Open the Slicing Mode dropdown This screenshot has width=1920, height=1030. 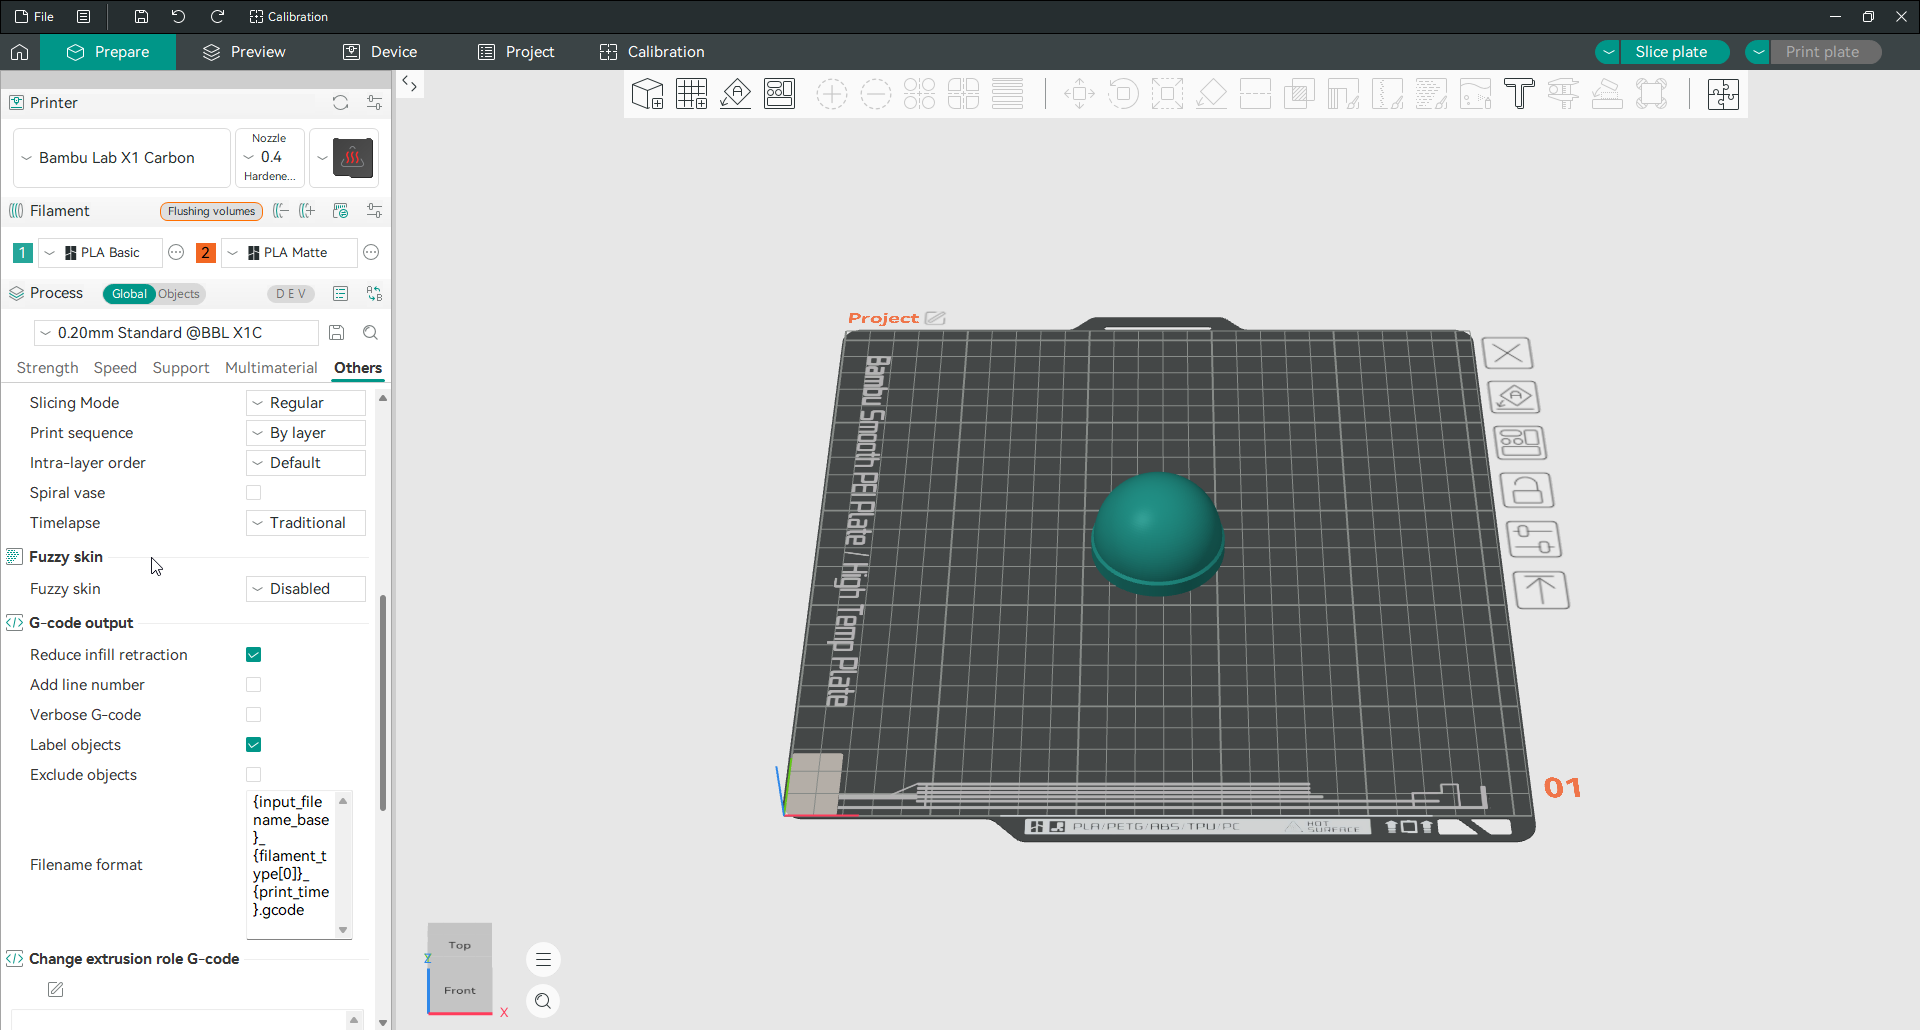tap(306, 403)
